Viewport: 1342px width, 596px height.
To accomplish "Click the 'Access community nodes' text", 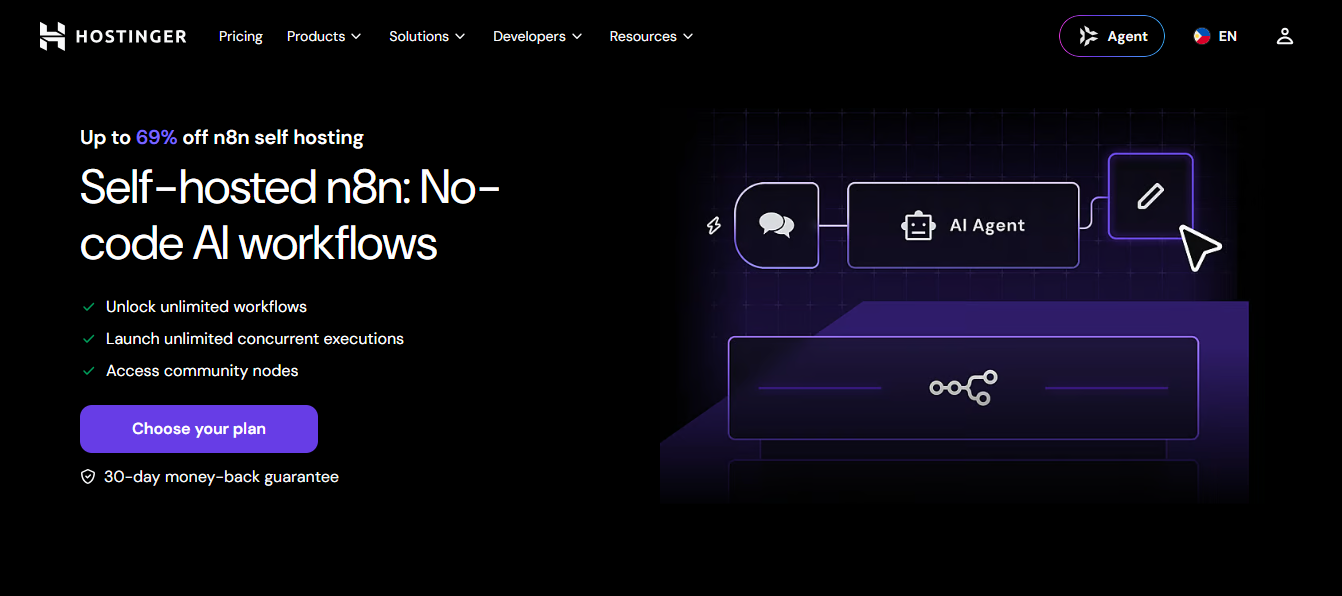I will pos(202,370).
